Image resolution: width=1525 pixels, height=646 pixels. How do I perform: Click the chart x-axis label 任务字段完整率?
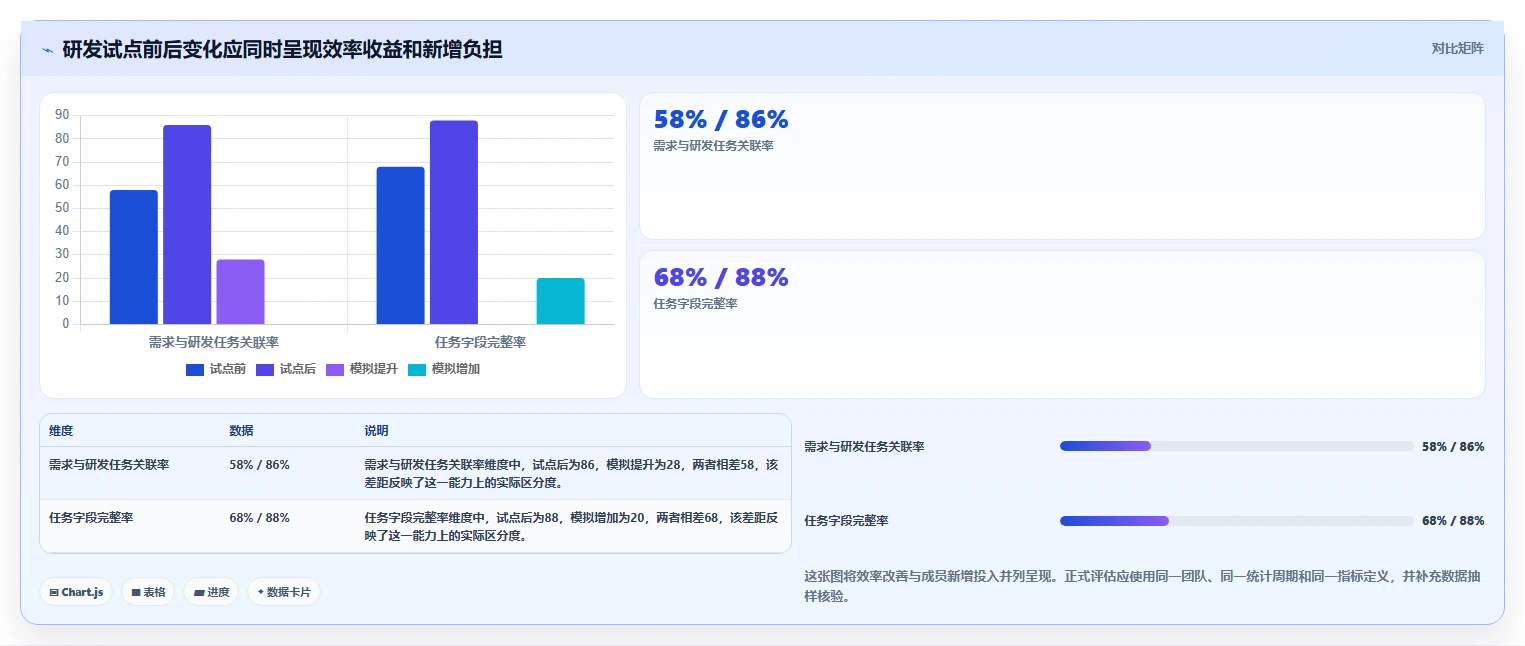[x=480, y=342]
